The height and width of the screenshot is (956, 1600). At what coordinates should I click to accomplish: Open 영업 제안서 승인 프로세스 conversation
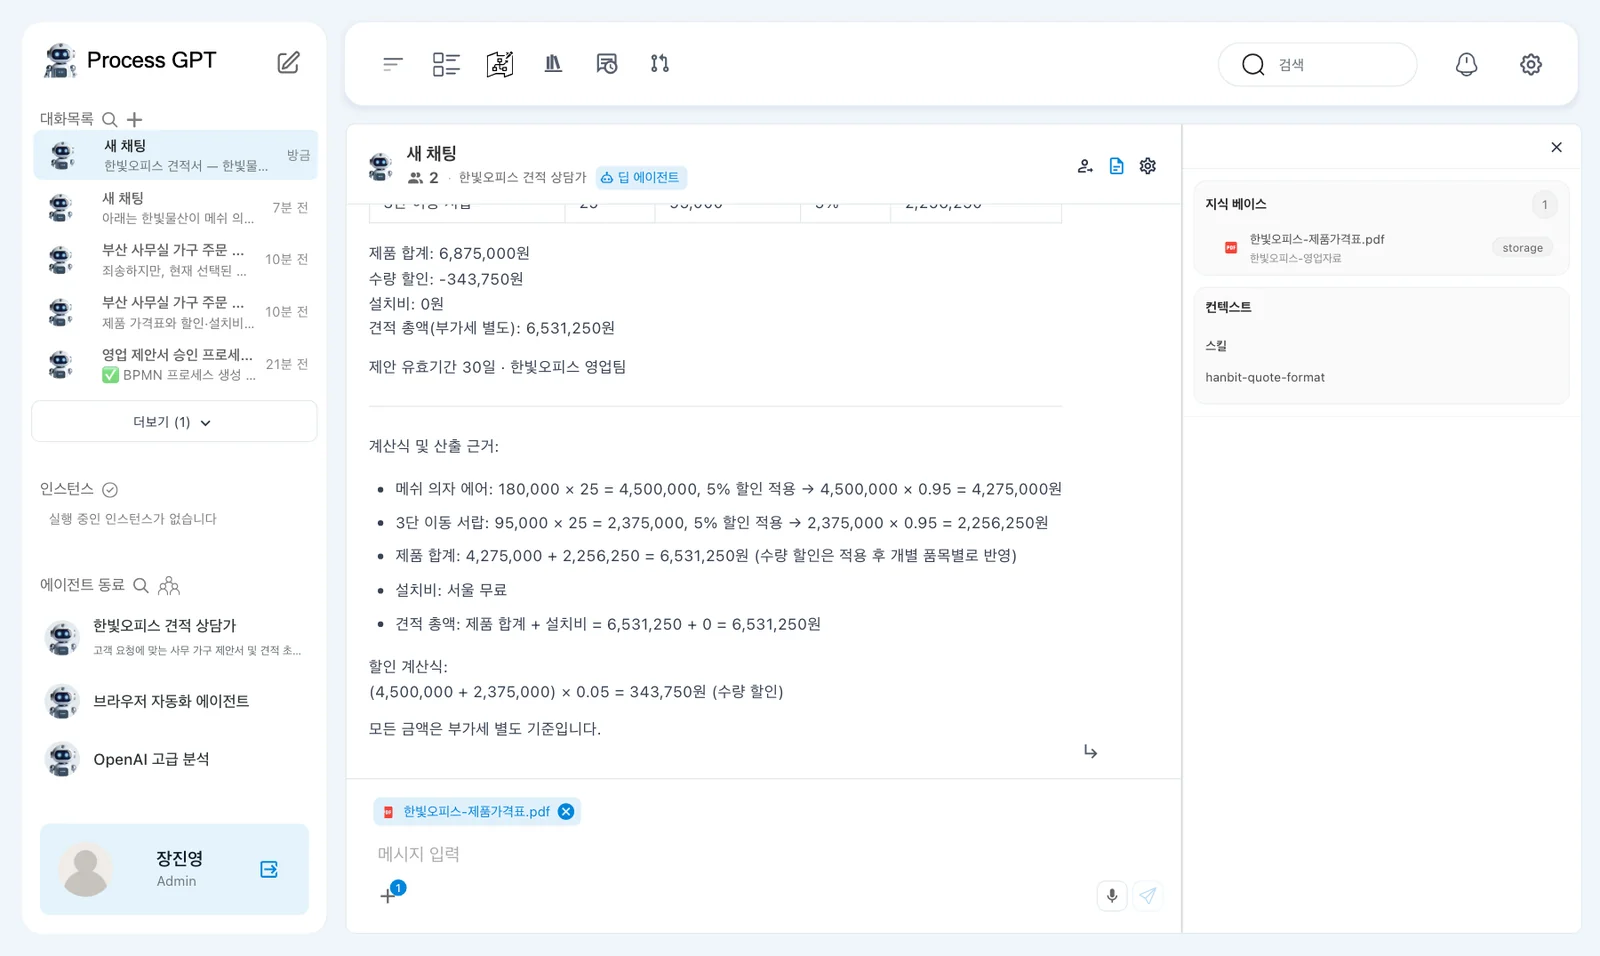(176, 364)
